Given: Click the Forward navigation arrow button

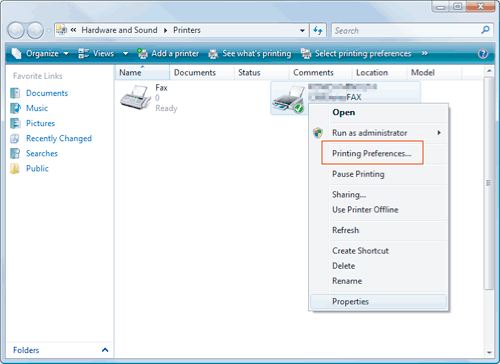Looking at the screenshot, I should click(35, 30).
